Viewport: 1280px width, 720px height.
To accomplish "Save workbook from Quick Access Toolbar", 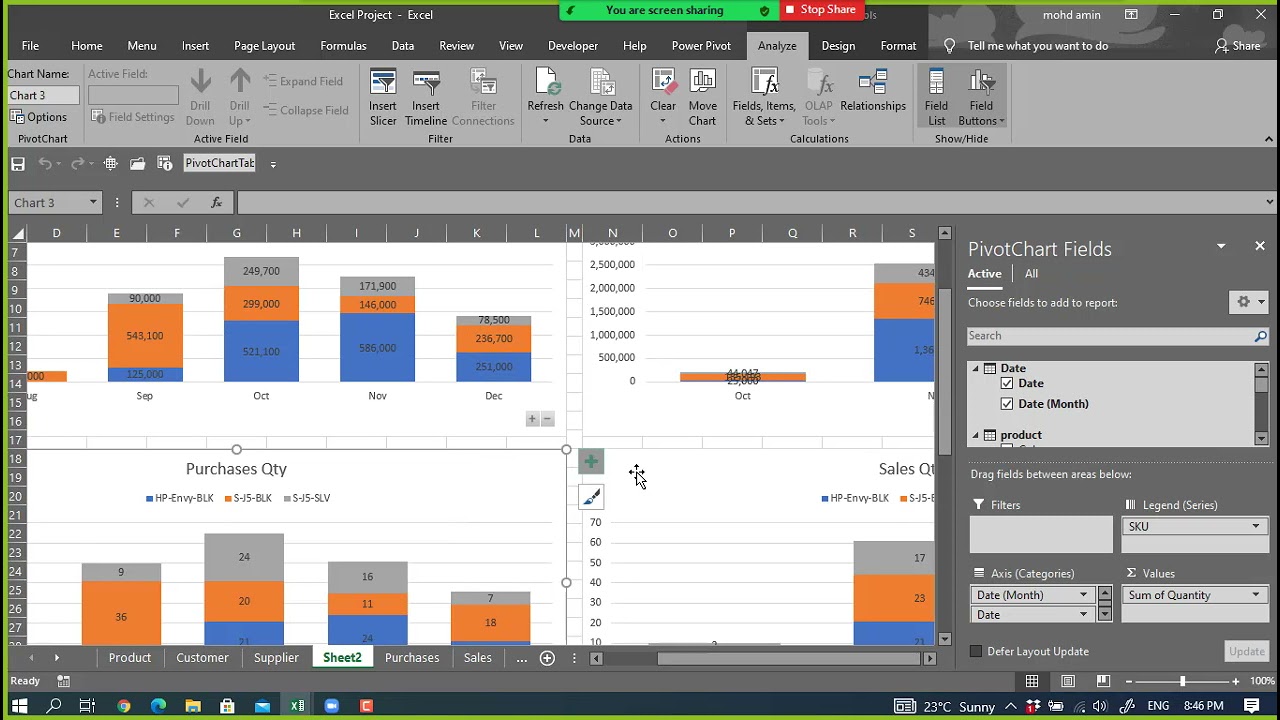I will [18, 164].
